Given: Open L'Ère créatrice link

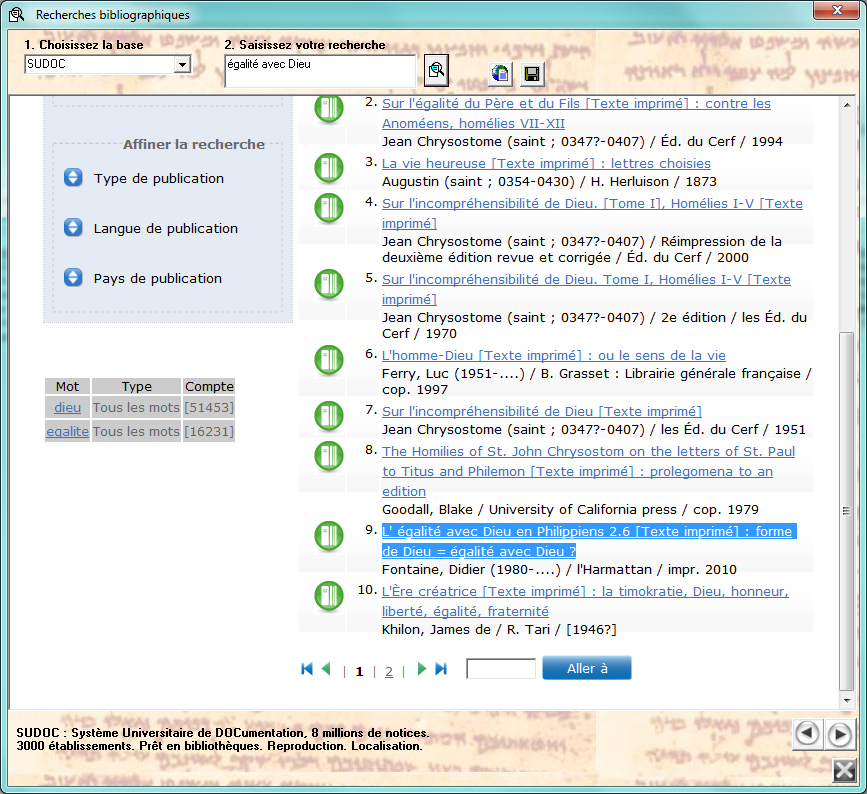Looking at the screenshot, I should (x=585, y=601).
